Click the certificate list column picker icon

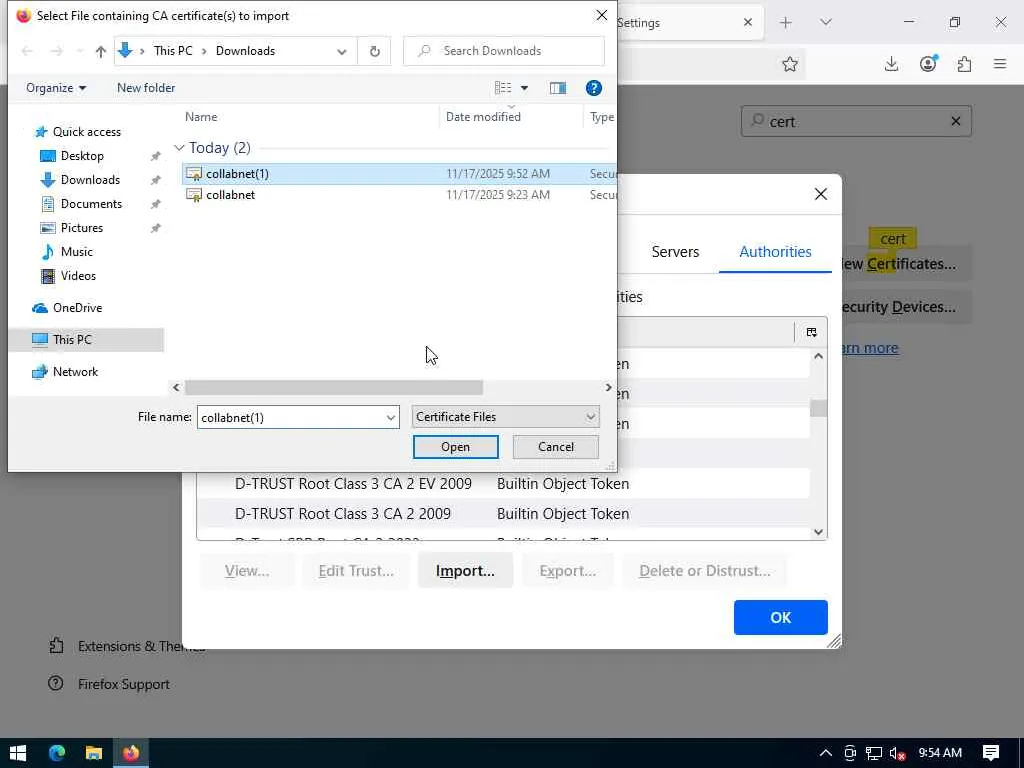point(811,332)
